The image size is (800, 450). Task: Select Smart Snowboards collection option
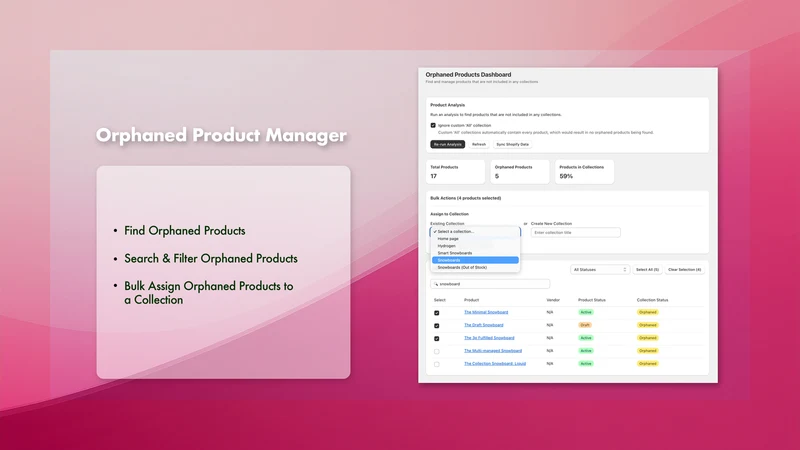click(475, 253)
